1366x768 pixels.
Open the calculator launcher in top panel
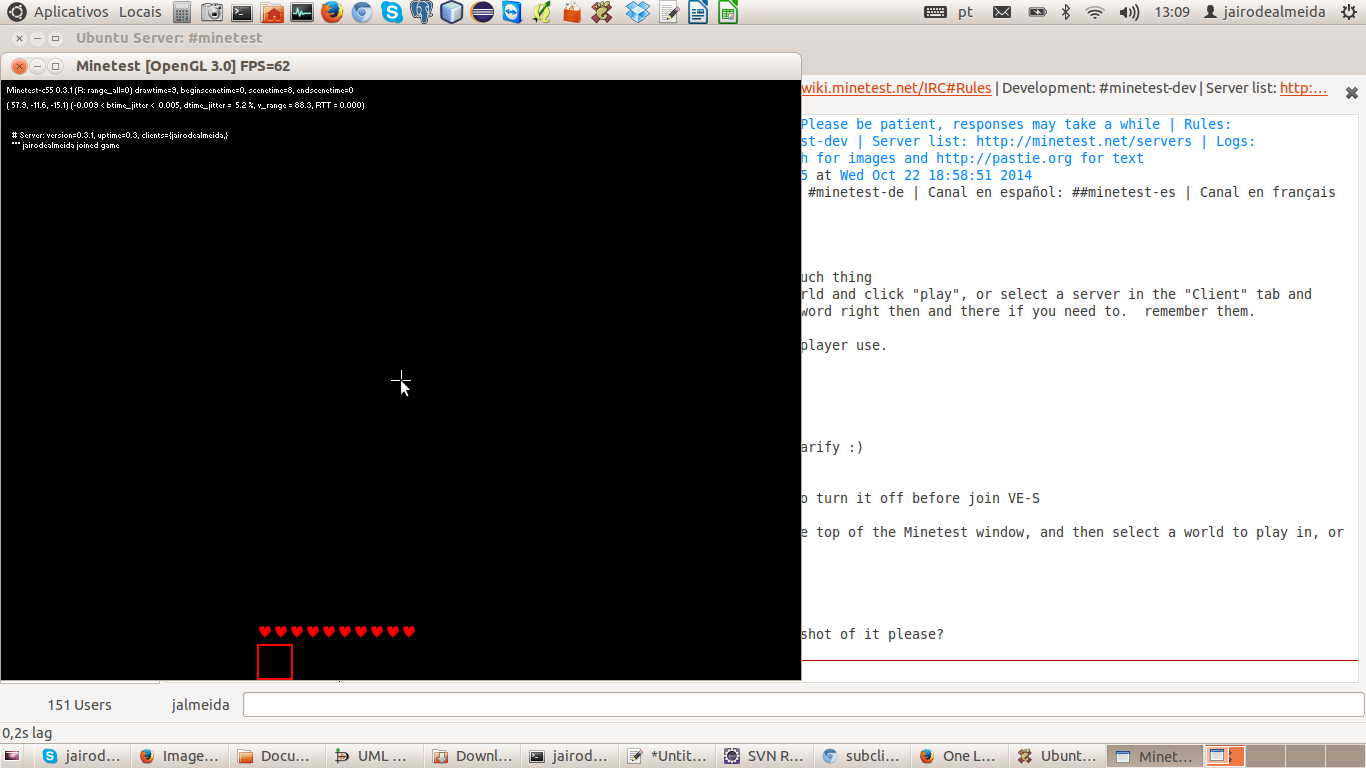click(181, 12)
